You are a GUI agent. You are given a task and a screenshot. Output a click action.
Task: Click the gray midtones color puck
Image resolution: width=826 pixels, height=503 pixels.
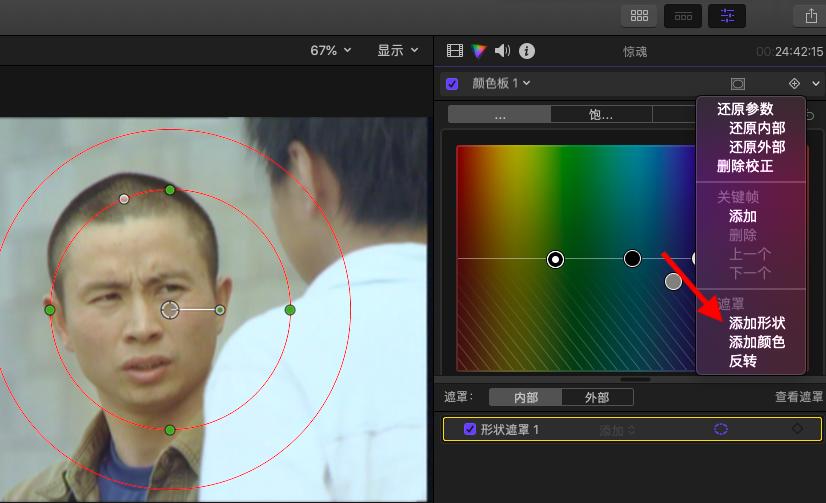pos(673,281)
